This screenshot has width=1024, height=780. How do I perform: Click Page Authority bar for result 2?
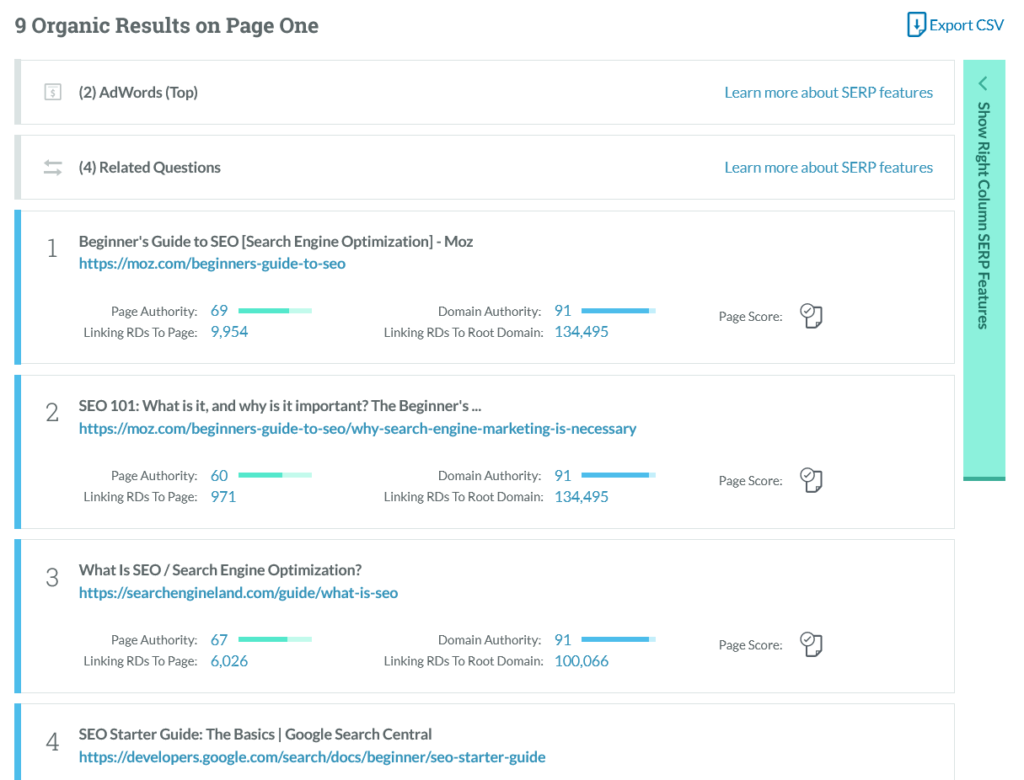(x=275, y=475)
